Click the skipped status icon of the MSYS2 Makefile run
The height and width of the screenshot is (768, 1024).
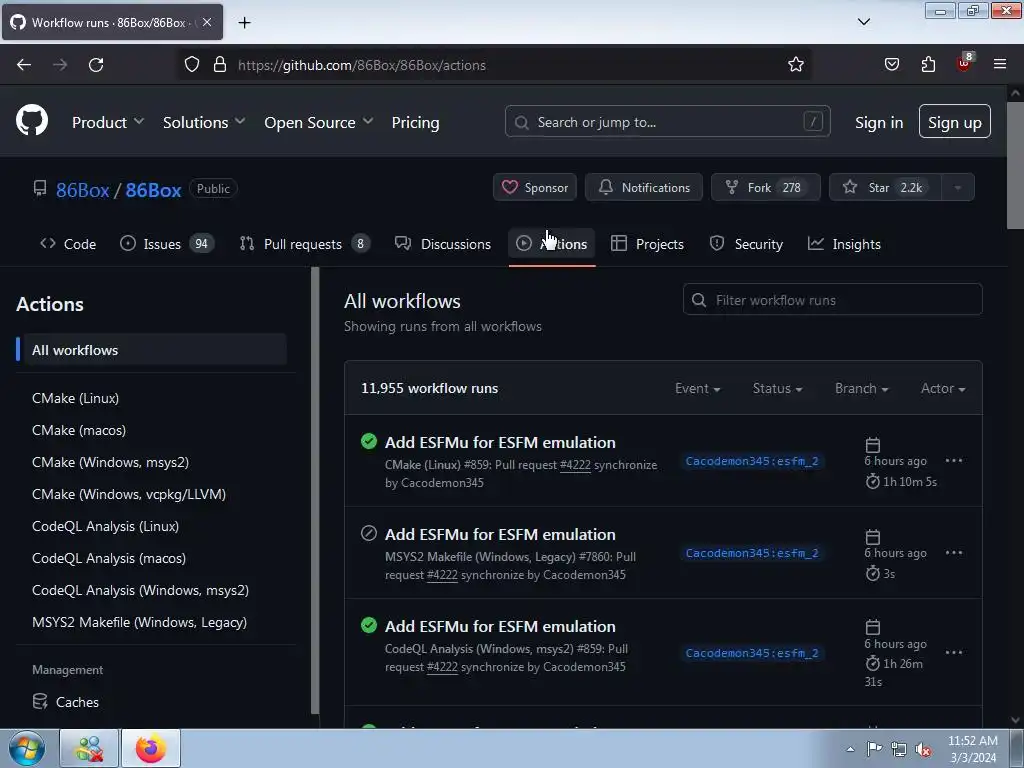pos(369,534)
